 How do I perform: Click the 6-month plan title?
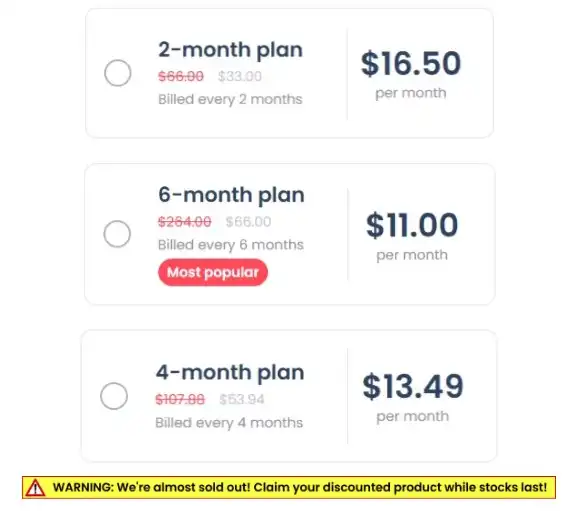coord(231,195)
